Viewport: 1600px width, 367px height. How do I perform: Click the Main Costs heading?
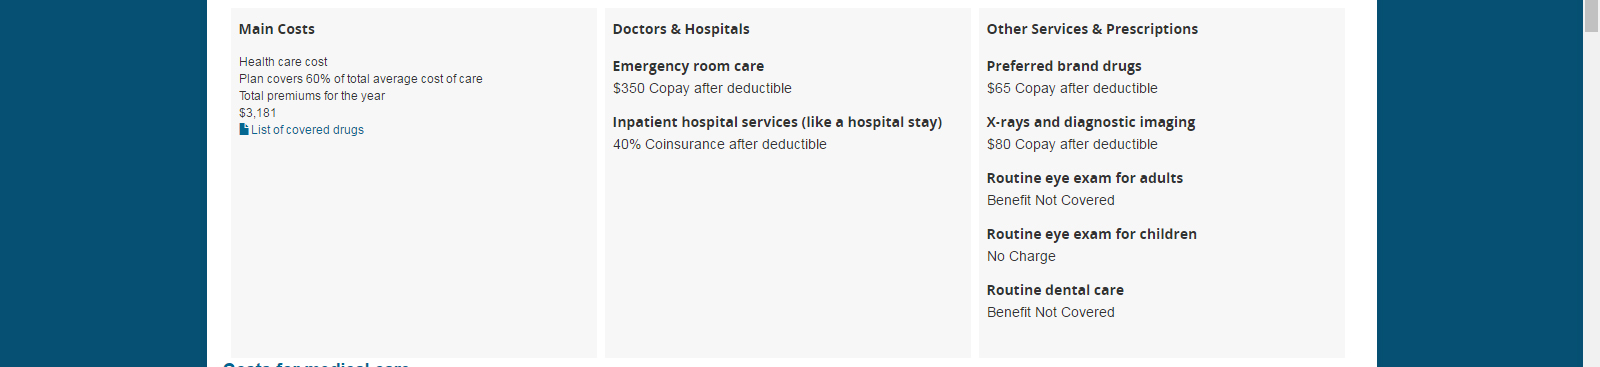pos(277,29)
